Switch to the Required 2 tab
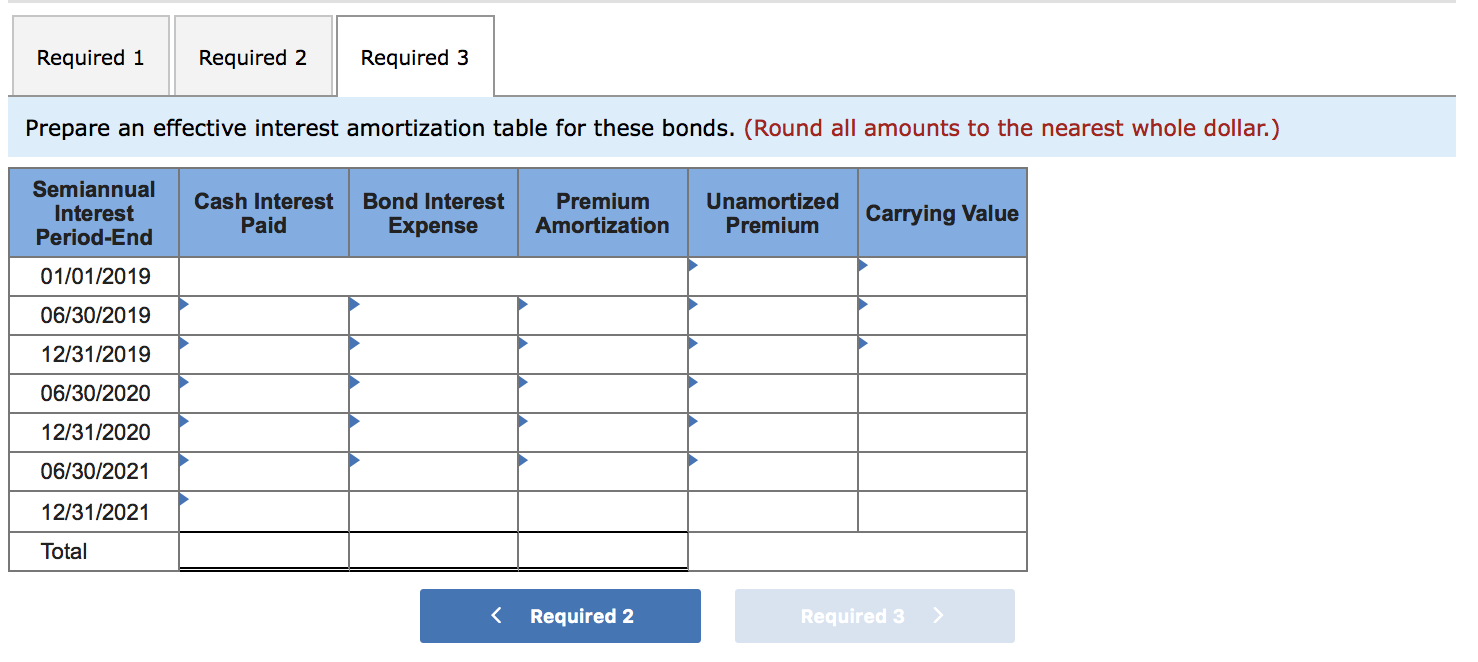Image resolution: width=1478 pixels, height=662 pixels. coord(253,56)
